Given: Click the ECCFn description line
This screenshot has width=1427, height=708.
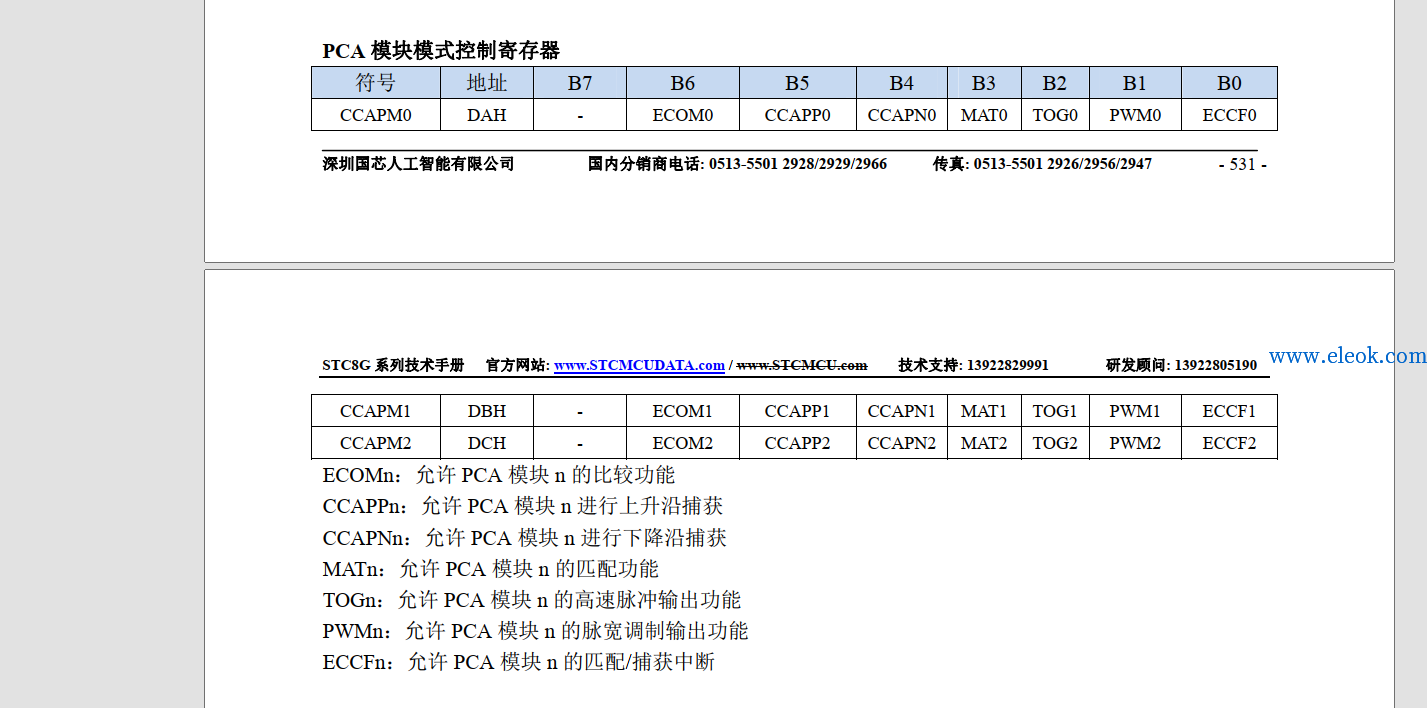Looking at the screenshot, I should pyautogui.click(x=519, y=662).
